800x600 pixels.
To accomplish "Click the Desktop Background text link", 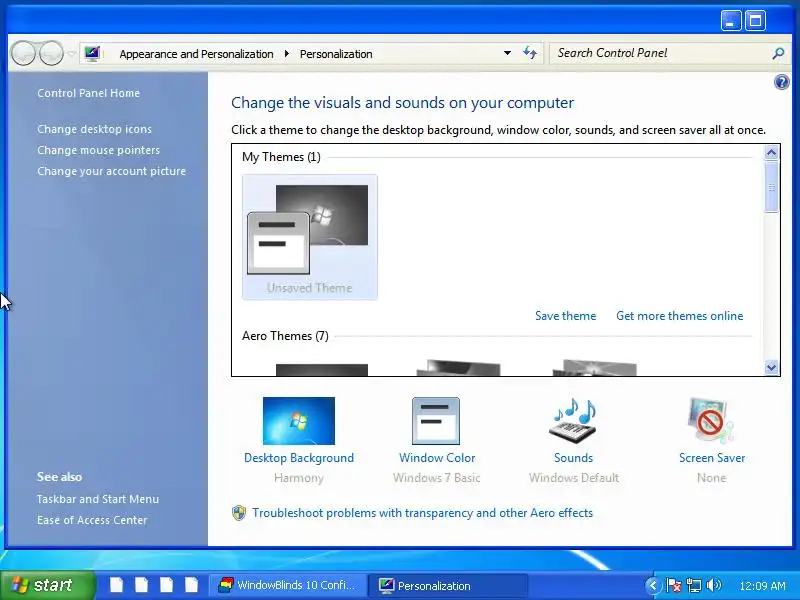I will [299, 458].
